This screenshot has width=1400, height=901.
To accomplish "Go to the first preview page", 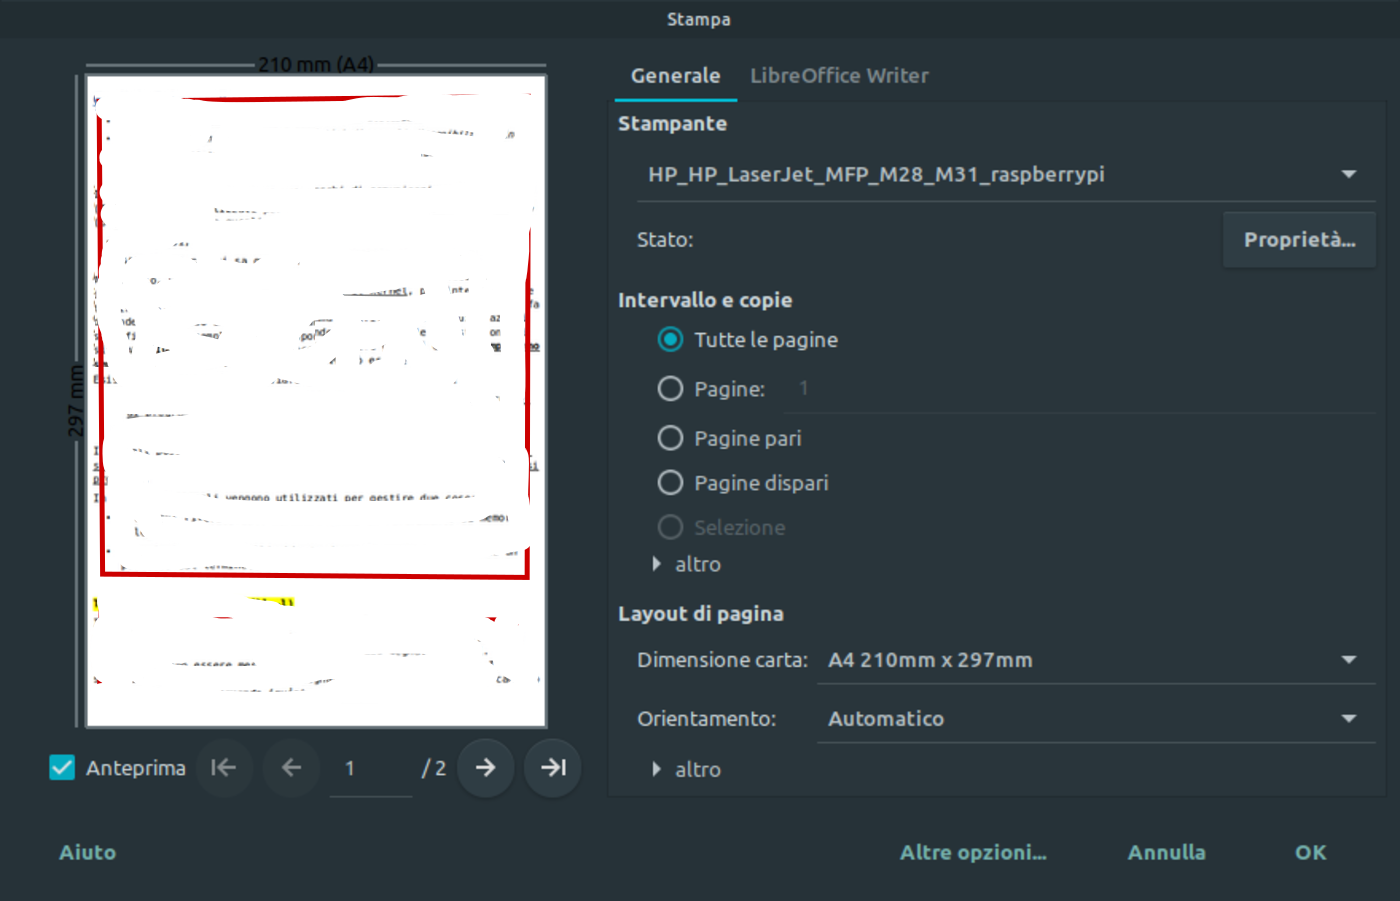I will (x=224, y=768).
